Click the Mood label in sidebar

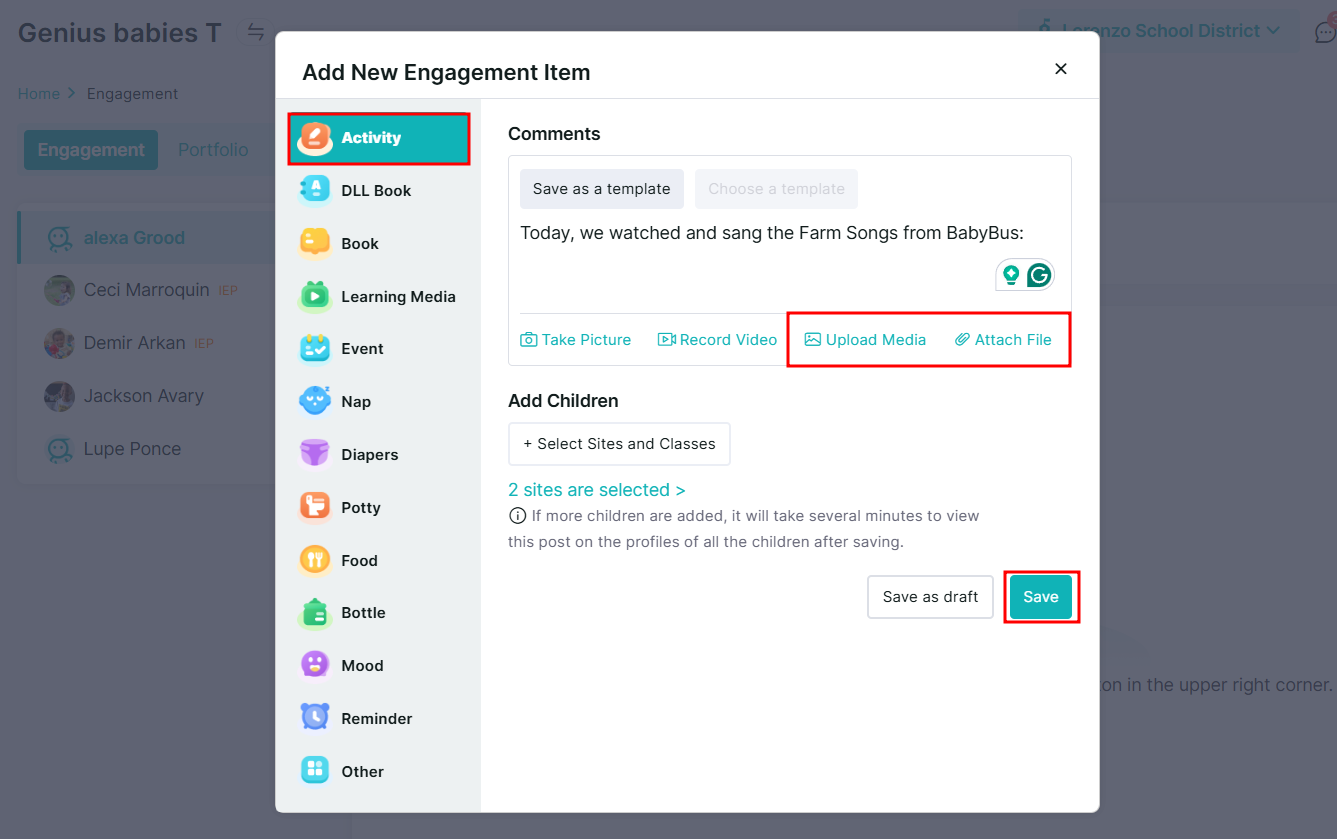(362, 665)
